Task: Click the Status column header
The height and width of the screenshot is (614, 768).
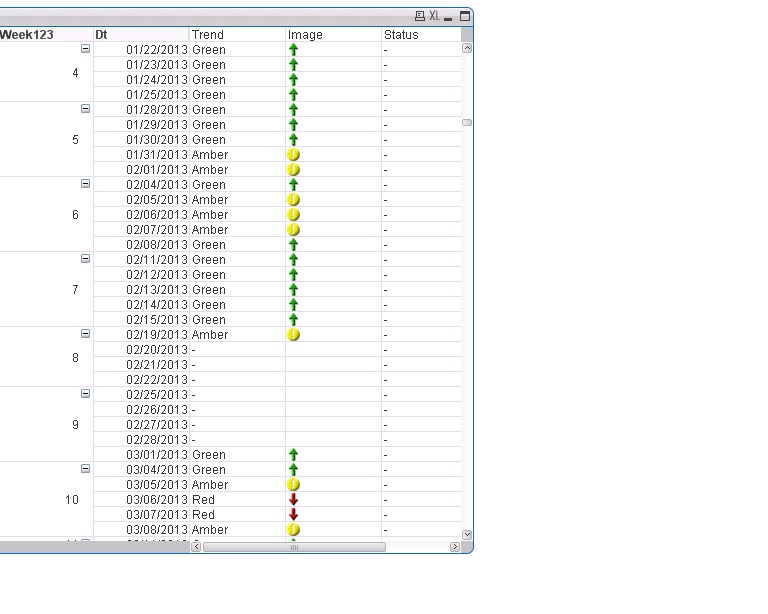Action: (x=421, y=34)
